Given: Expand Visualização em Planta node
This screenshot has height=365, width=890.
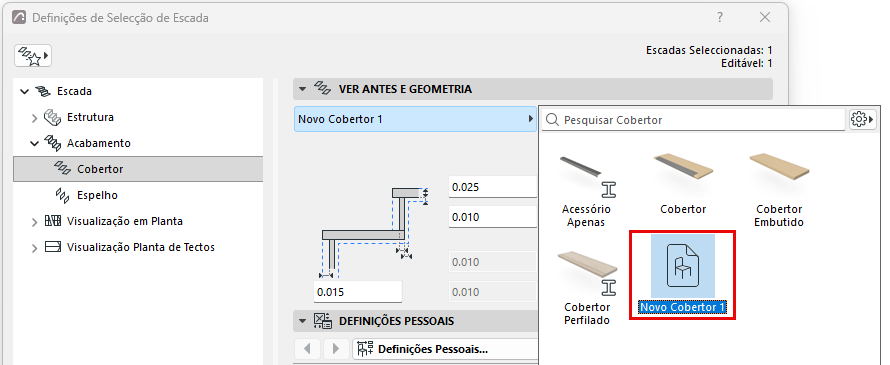Looking at the screenshot, I should point(35,222).
